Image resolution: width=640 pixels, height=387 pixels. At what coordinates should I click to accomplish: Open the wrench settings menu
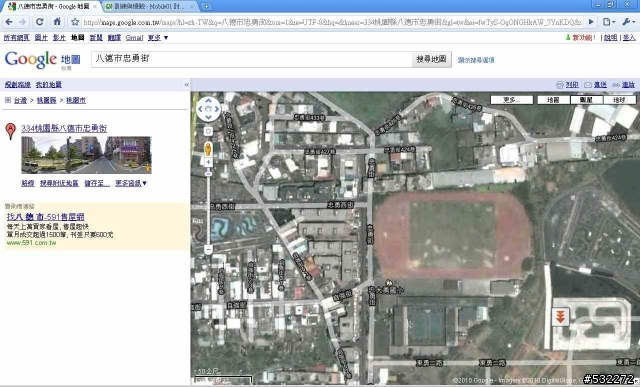pyautogui.click(x=628, y=22)
